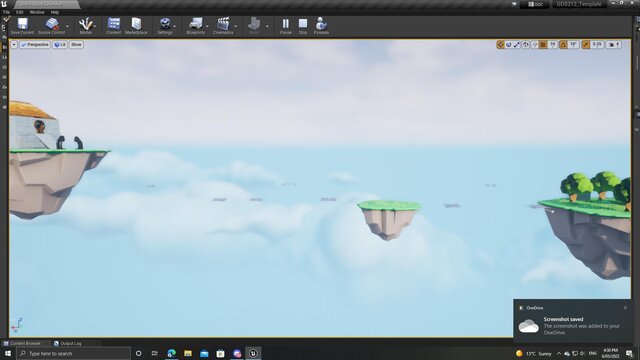Toggle surface snapping icon
The height and width of the screenshot is (360, 640).
coord(534,44)
